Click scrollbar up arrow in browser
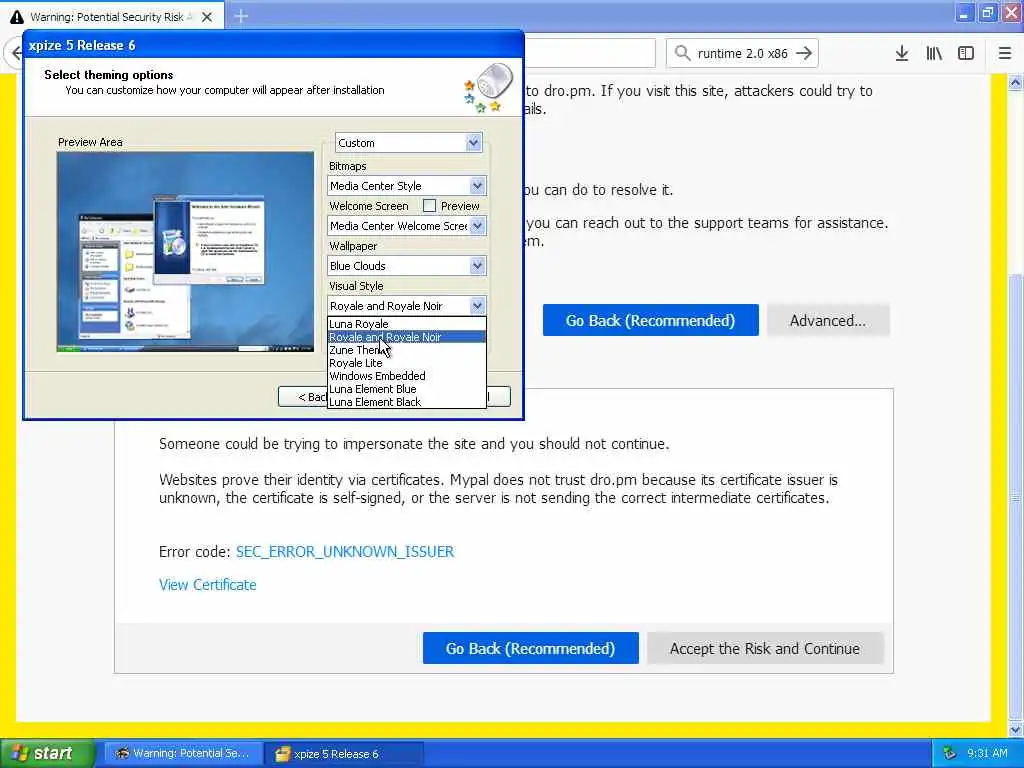This screenshot has height=768, width=1024. [x=1016, y=83]
